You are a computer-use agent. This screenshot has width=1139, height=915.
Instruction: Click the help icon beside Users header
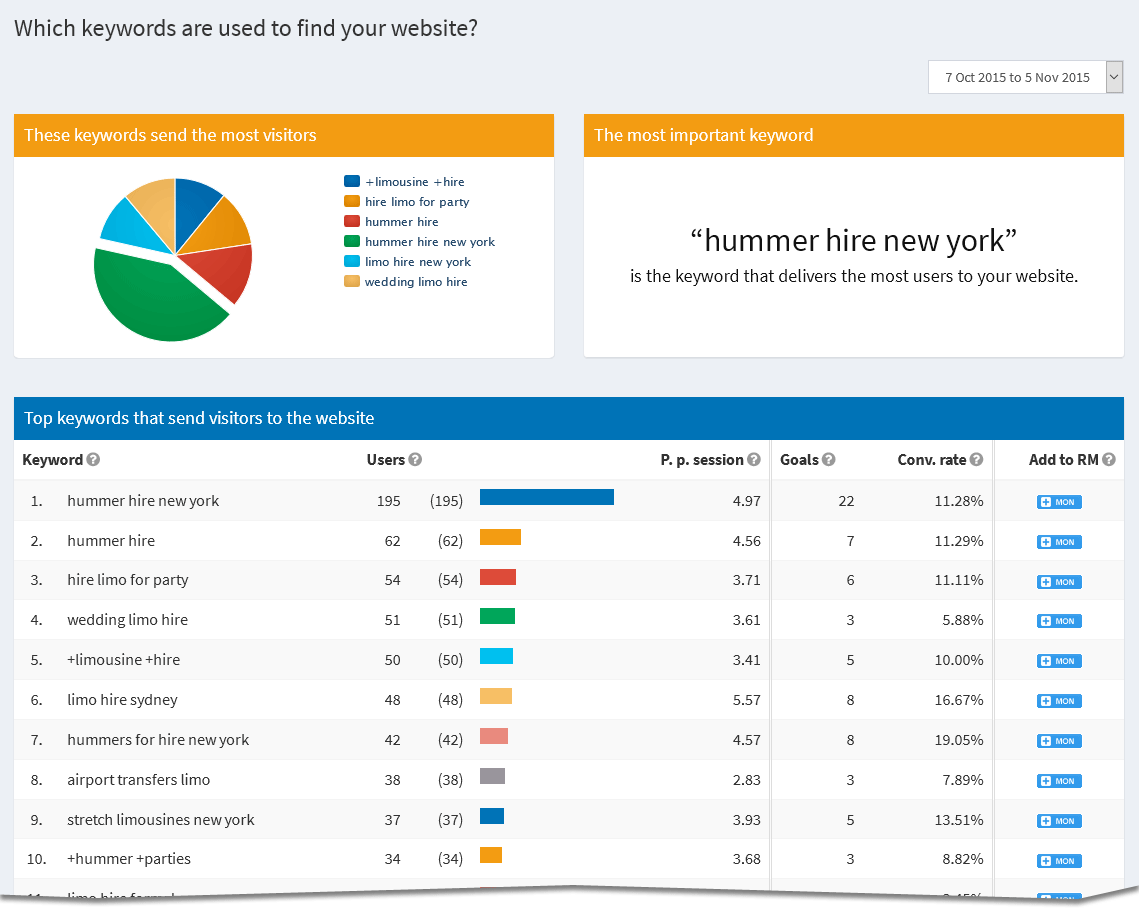tap(415, 460)
